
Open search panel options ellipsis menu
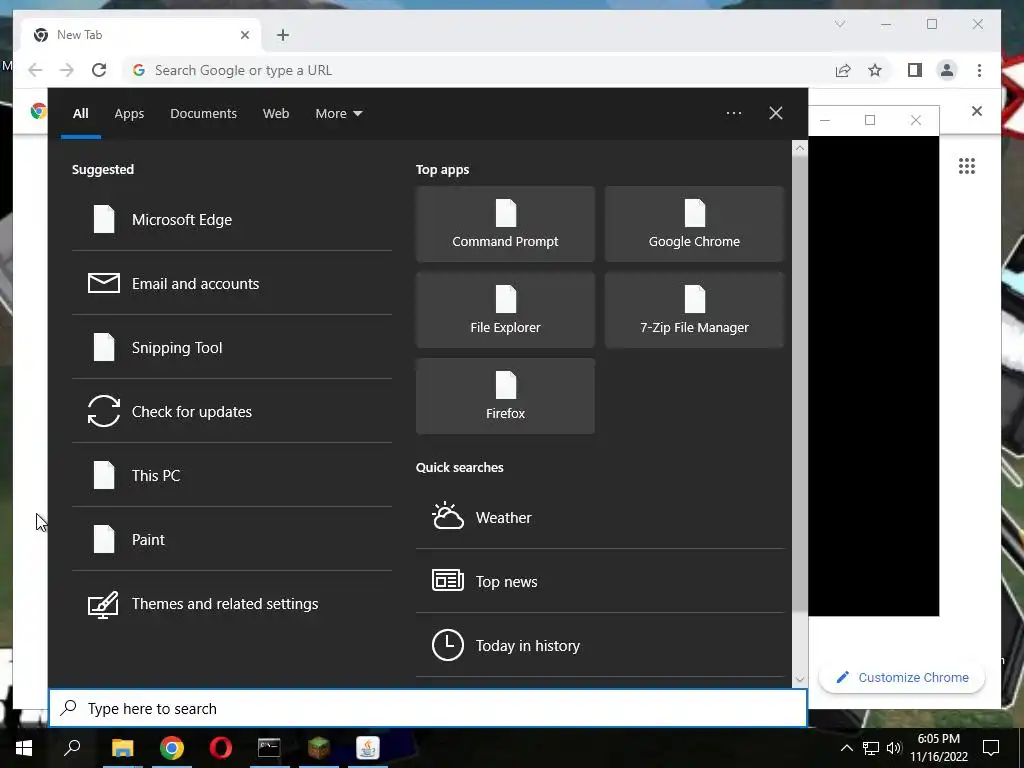733,113
